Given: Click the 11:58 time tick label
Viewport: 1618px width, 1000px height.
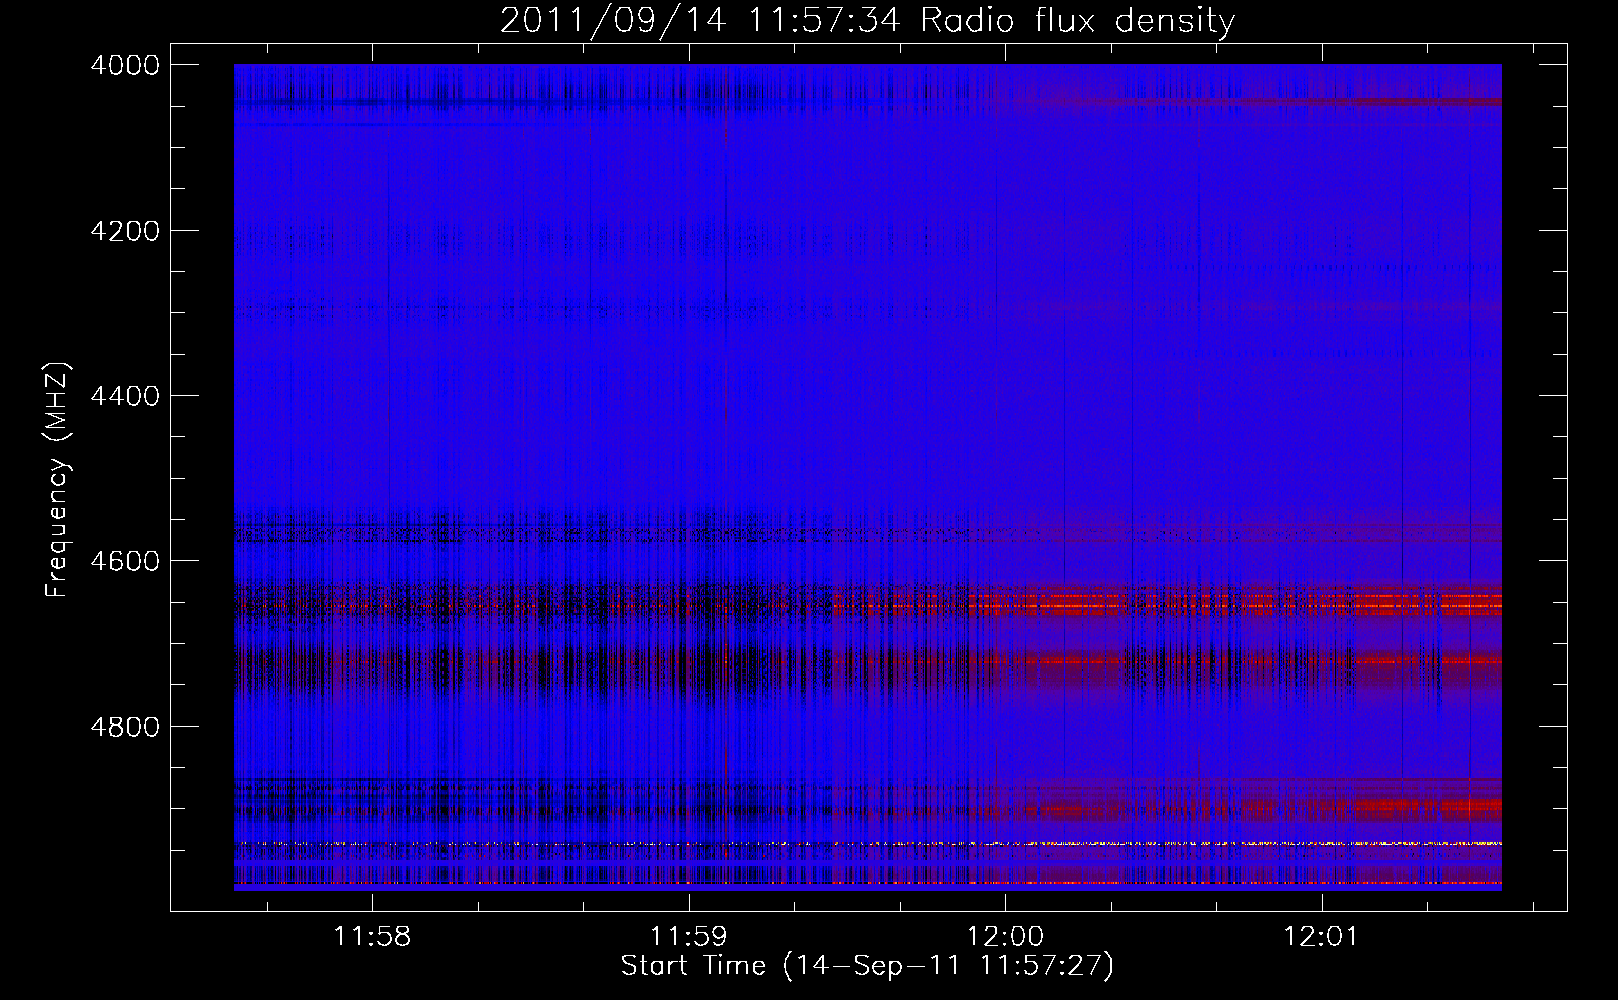Looking at the screenshot, I should 372,937.
